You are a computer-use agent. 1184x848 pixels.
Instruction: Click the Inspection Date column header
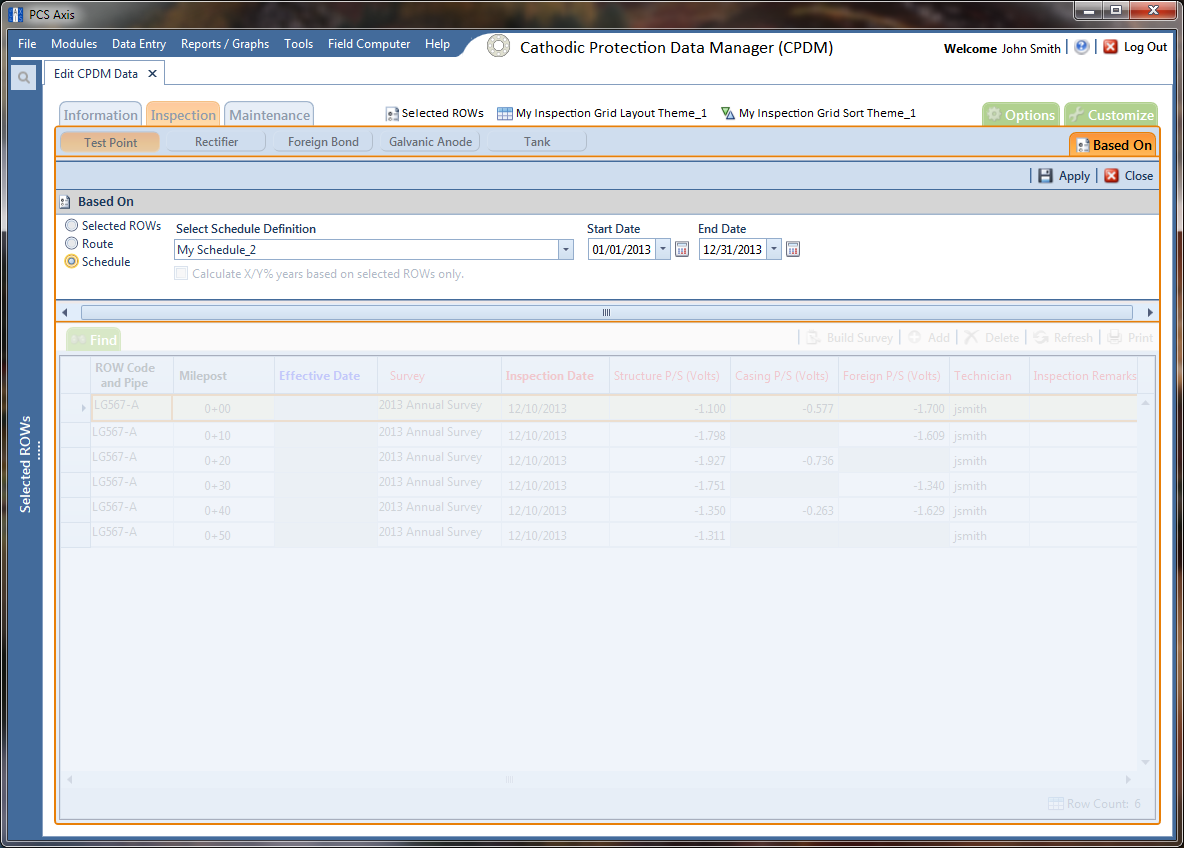click(x=555, y=375)
